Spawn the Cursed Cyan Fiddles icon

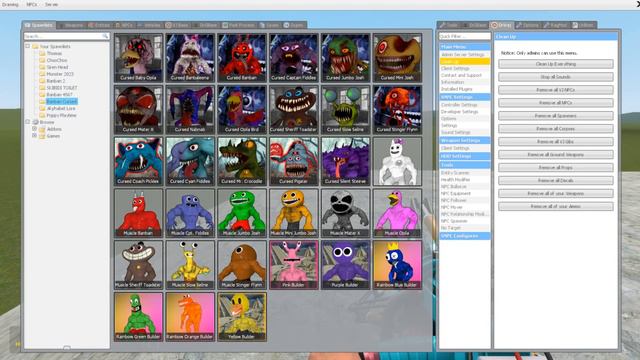point(190,161)
